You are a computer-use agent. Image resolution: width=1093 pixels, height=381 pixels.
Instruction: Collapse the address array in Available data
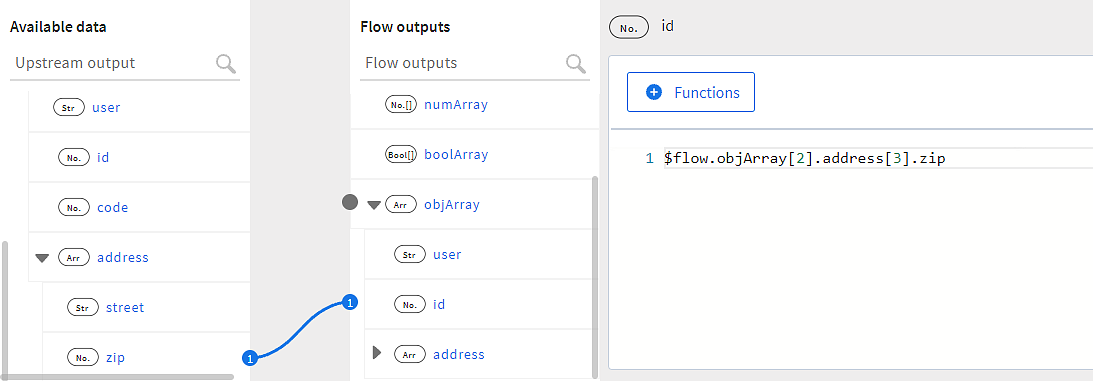point(42,258)
